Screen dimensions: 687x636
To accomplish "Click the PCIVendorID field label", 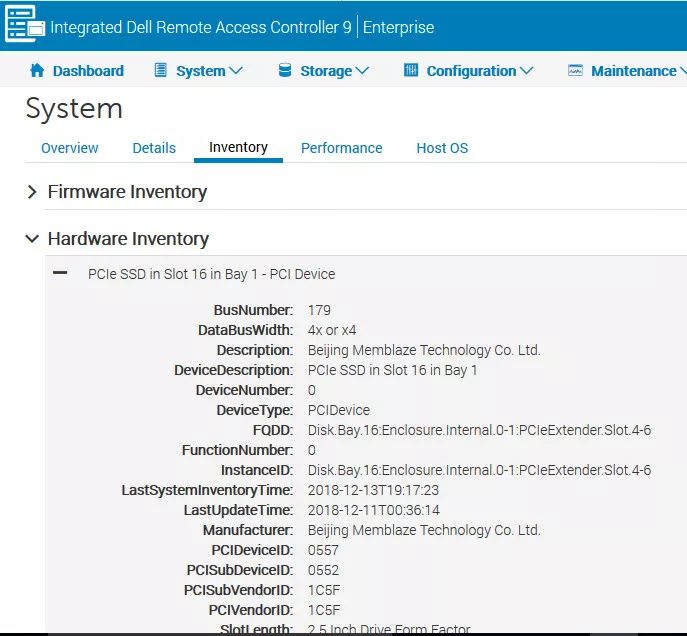I will point(251,610).
